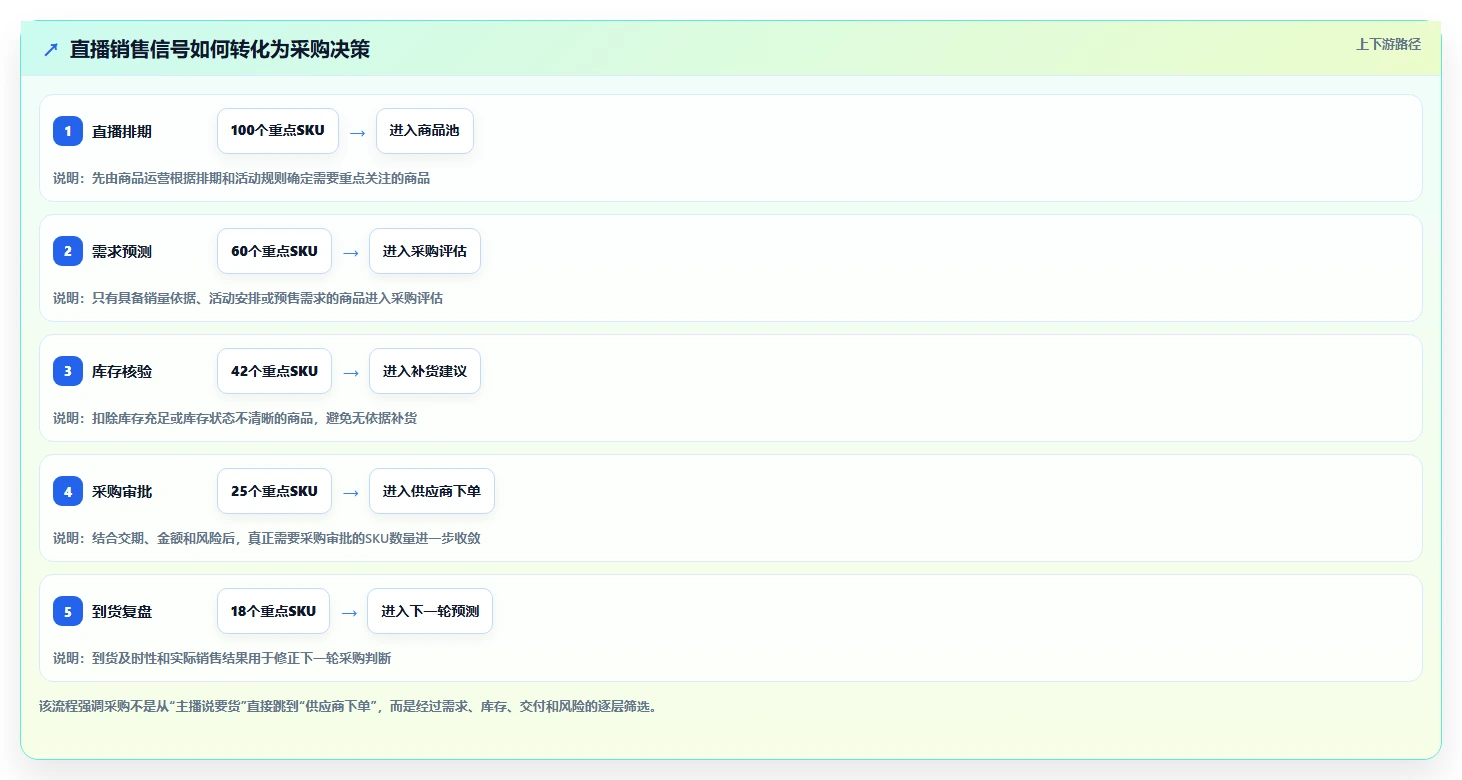Click the note starting 说明：只有具备销量依据
1462x780 pixels.
[248, 298]
